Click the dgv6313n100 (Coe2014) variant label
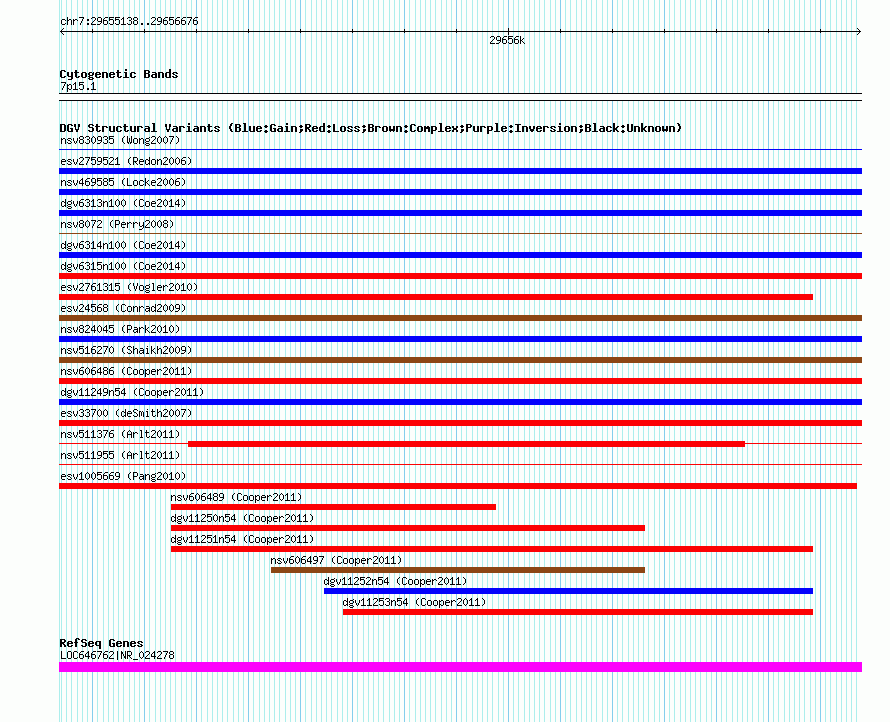 123,203
